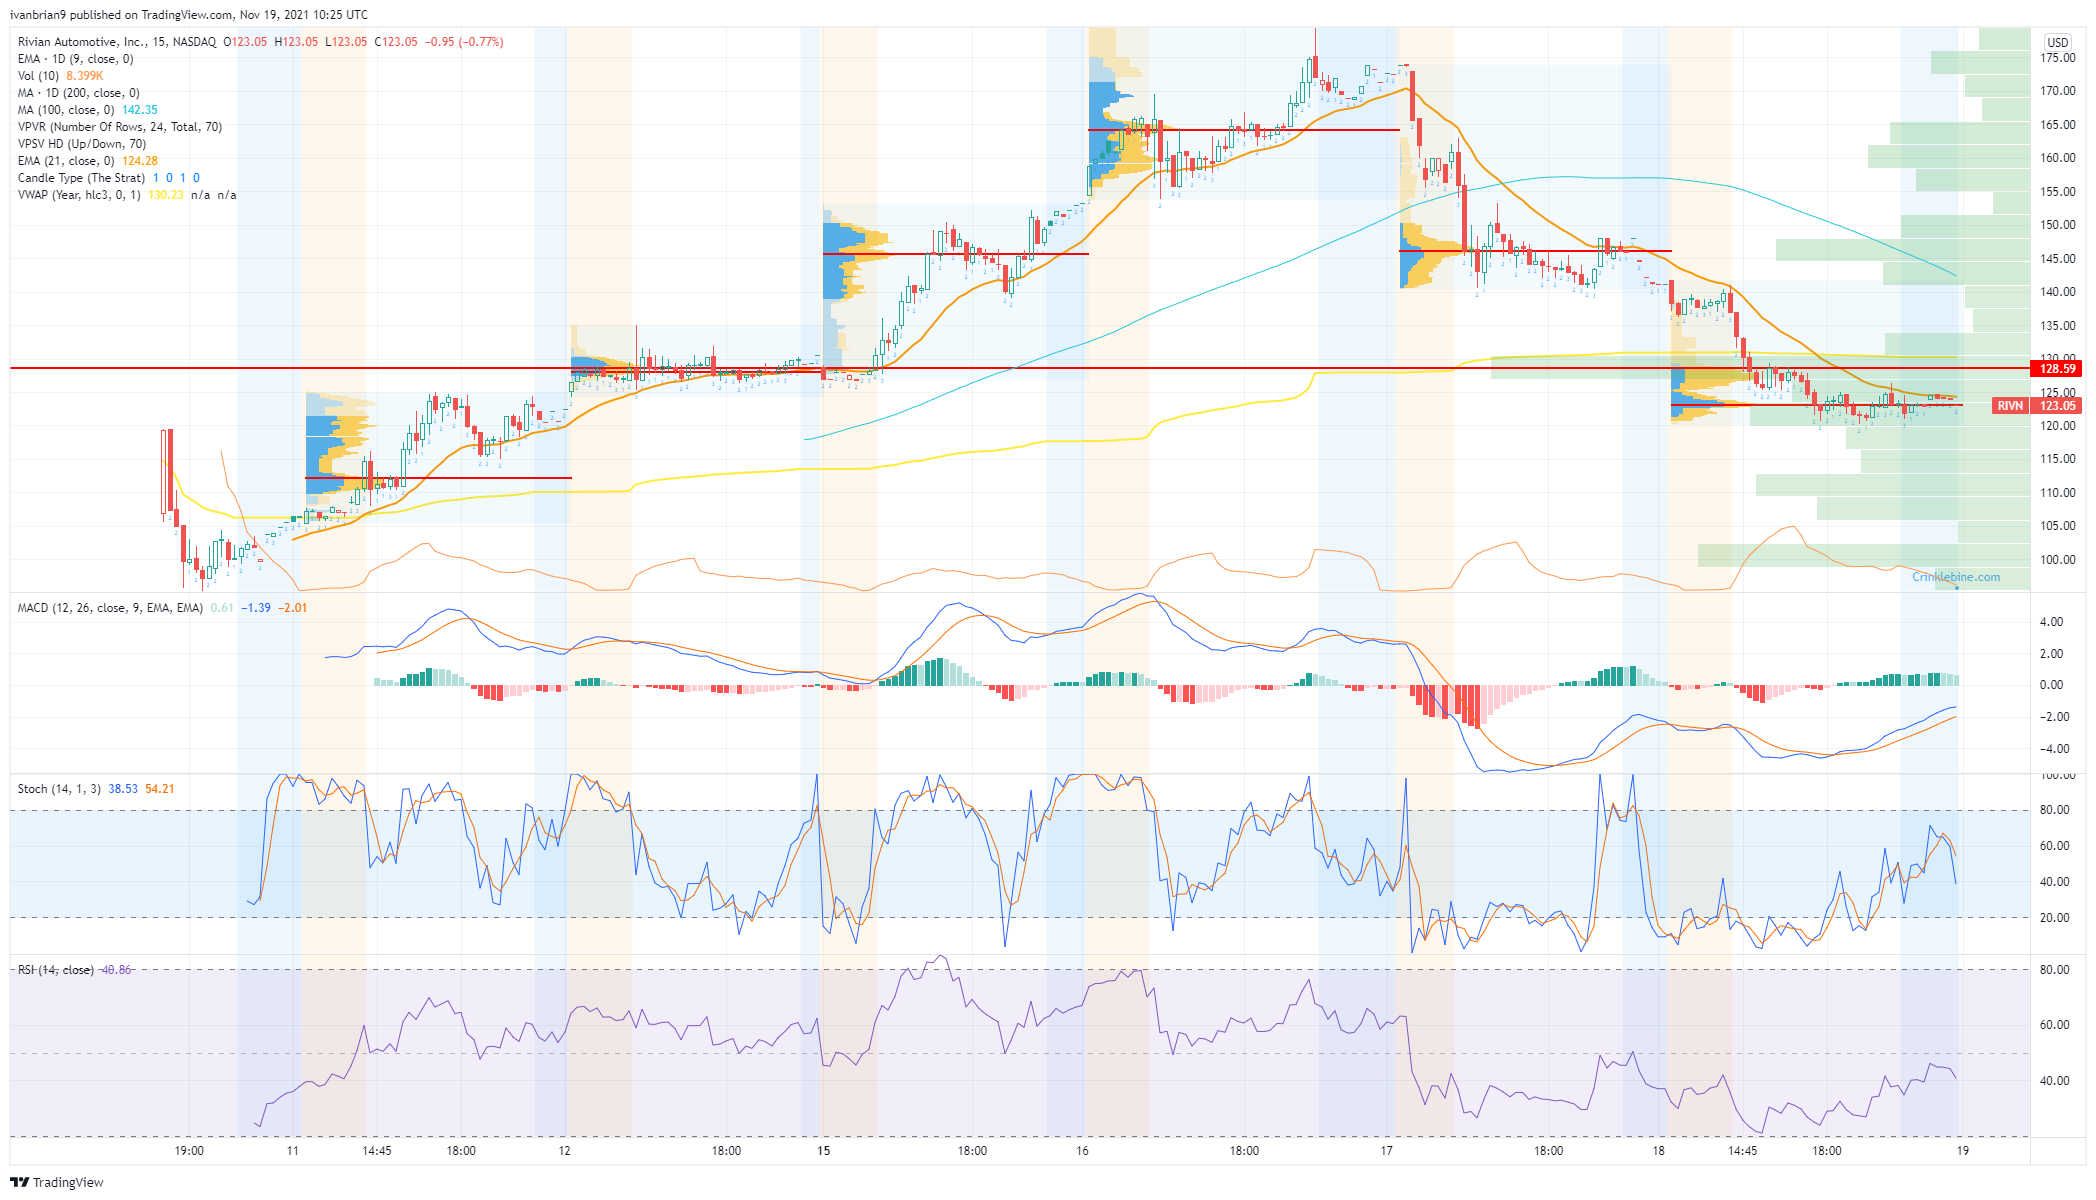
Task: Click the date label 15 on time axis
Action: point(823,1151)
